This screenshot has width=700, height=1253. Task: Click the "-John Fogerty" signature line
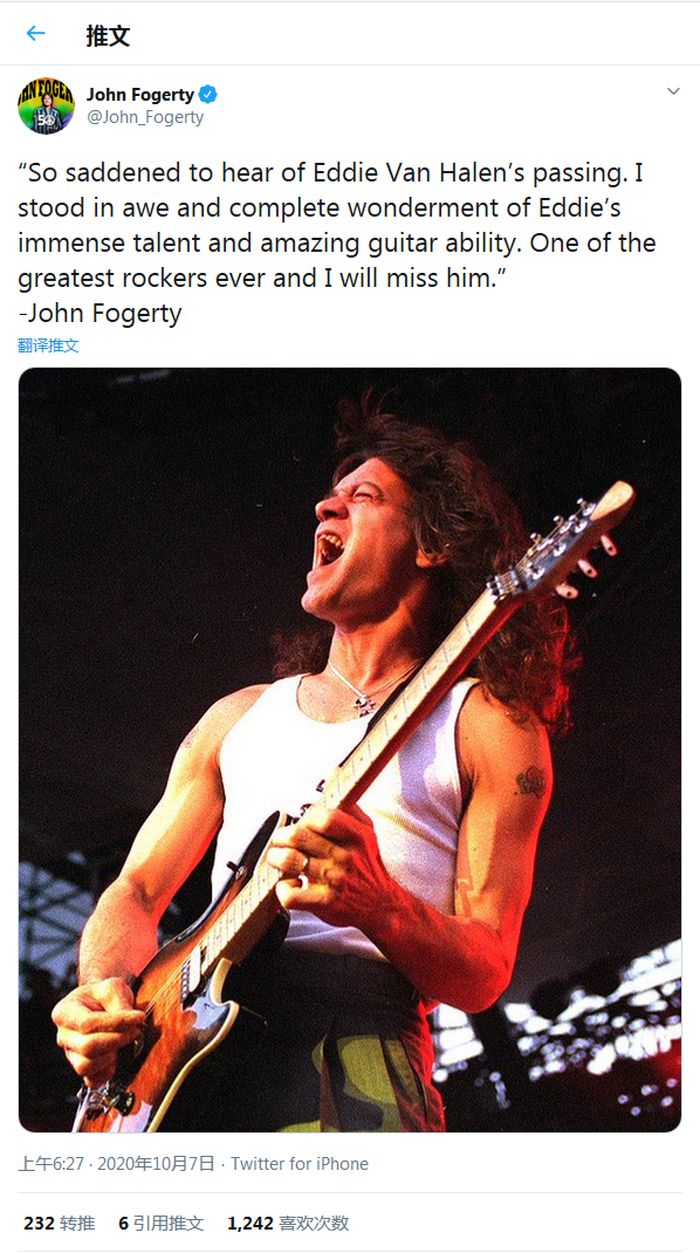click(100, 313)
